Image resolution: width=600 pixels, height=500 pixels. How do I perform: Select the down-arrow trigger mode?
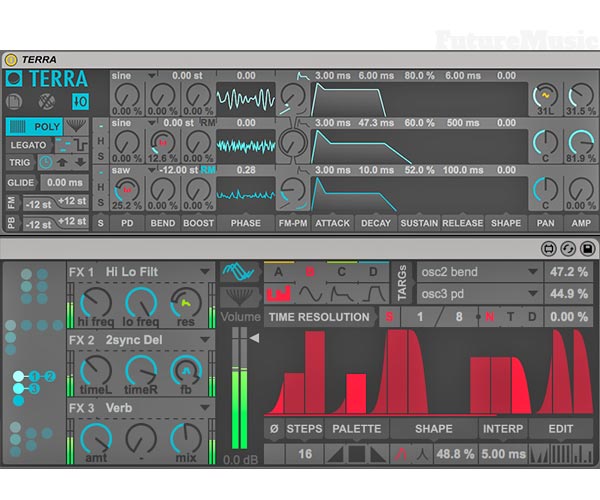point(80,163)
